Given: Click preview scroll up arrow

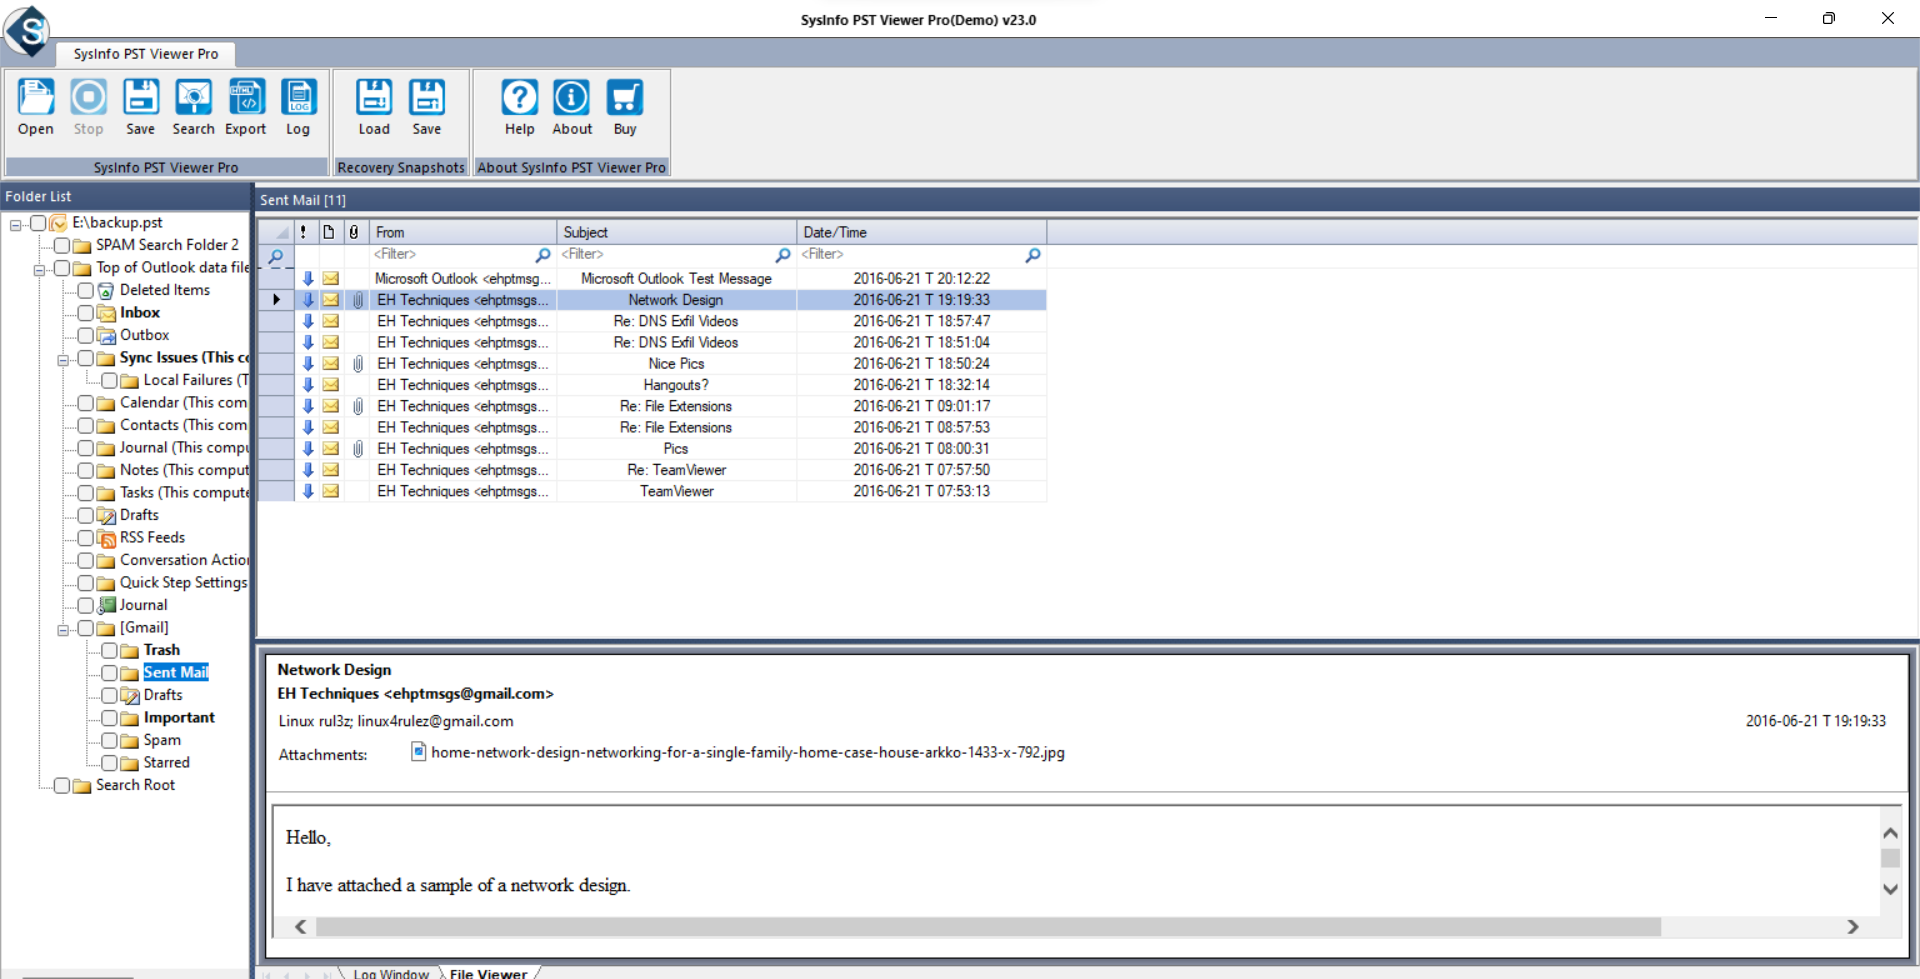Looking at the screenshot, I should (x=1890, y=833).
